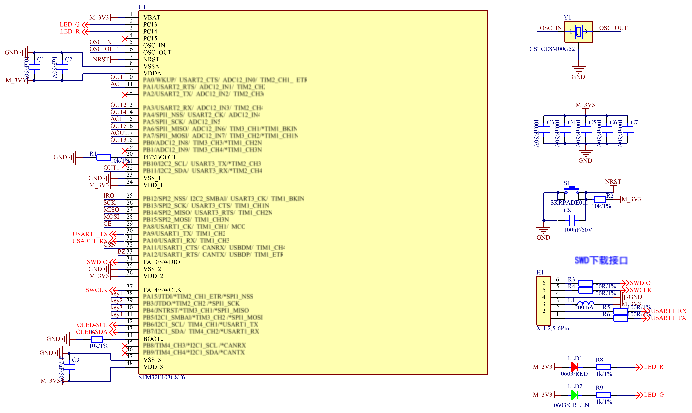Click ground symbol below decoupling capacitor bank
This screenshot has height=413, width=692.
(x=585, y=154)
